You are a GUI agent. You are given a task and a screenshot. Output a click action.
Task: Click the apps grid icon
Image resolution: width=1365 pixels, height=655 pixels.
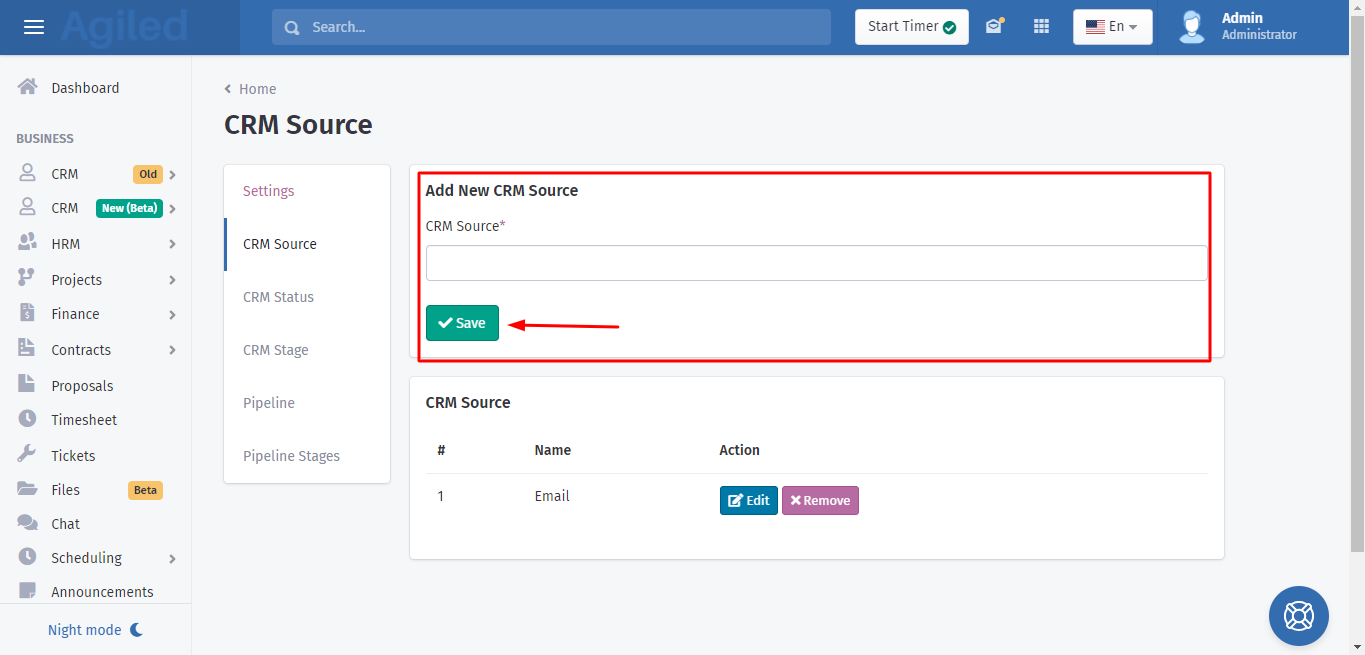1041,27
